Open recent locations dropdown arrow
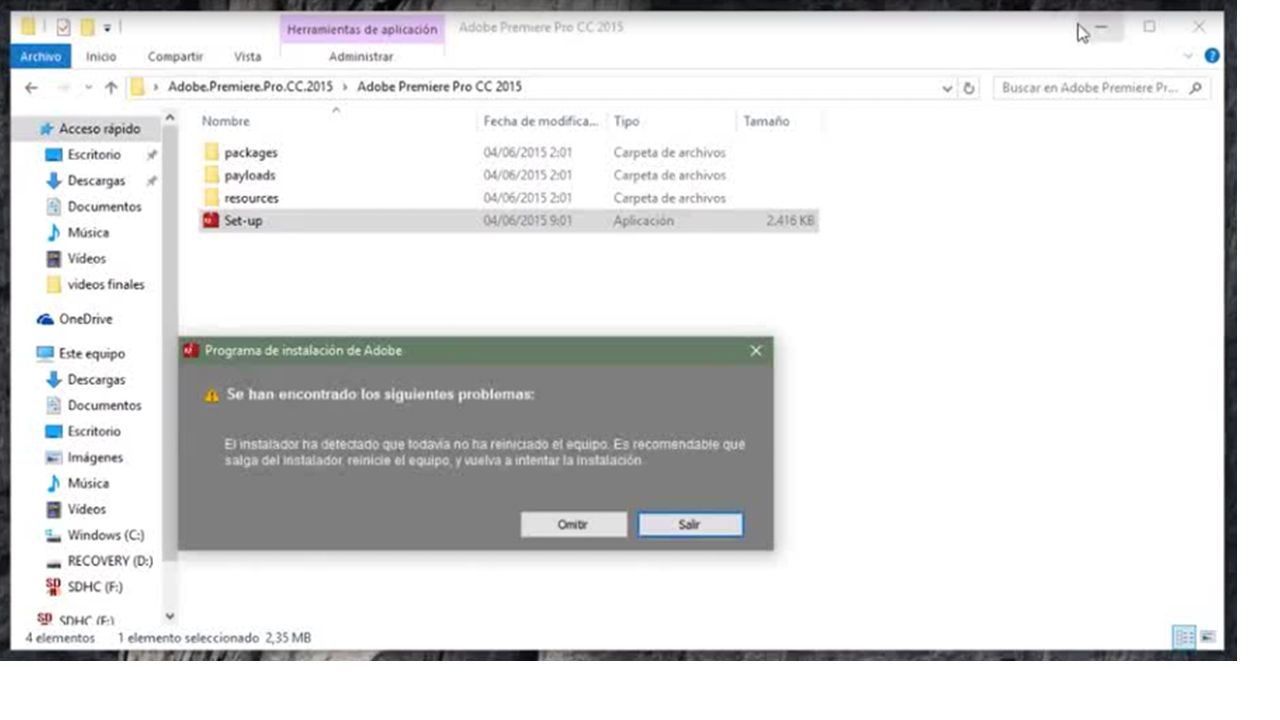1280x720 pixels. tap(88, 88)
